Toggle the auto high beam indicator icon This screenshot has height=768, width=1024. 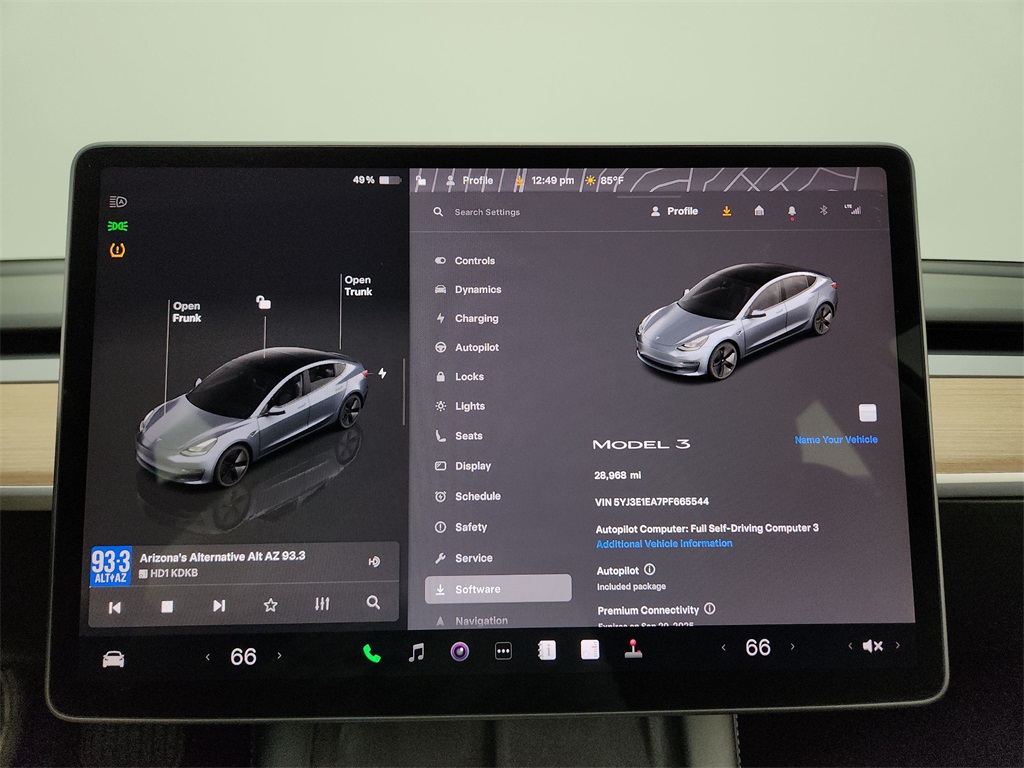point(118,202)
